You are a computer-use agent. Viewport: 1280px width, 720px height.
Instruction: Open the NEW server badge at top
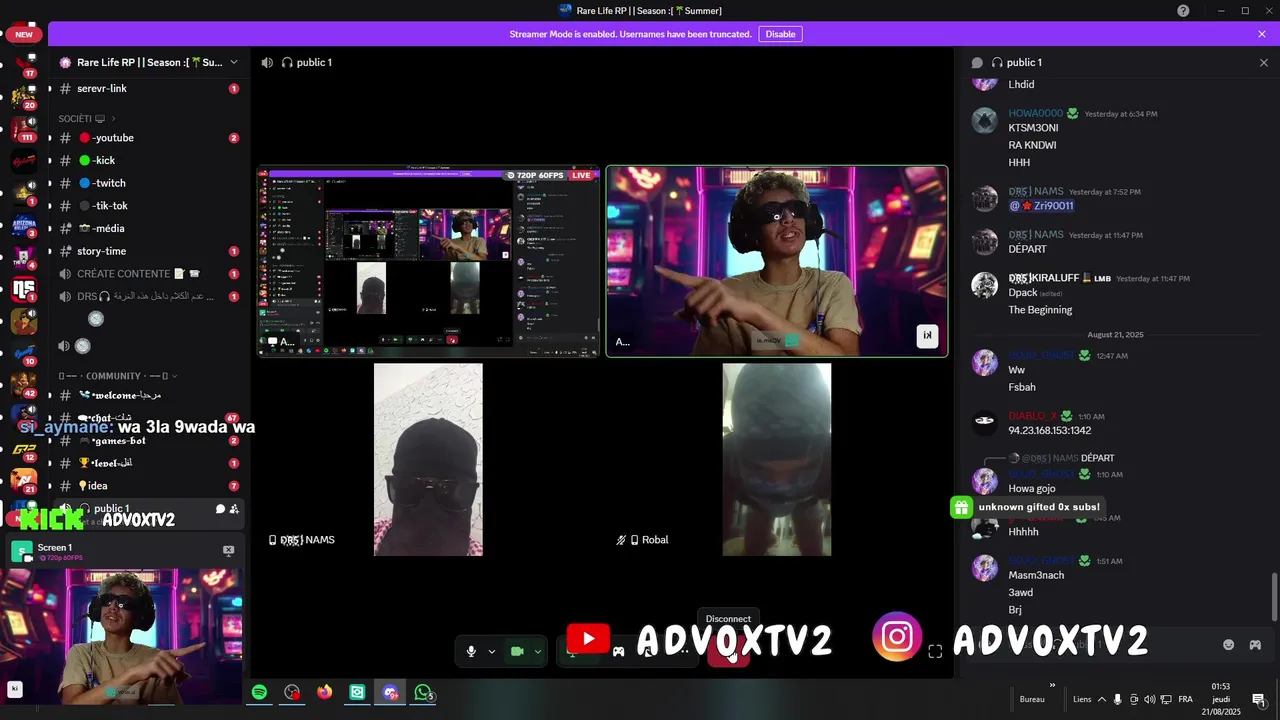[24, 34]
